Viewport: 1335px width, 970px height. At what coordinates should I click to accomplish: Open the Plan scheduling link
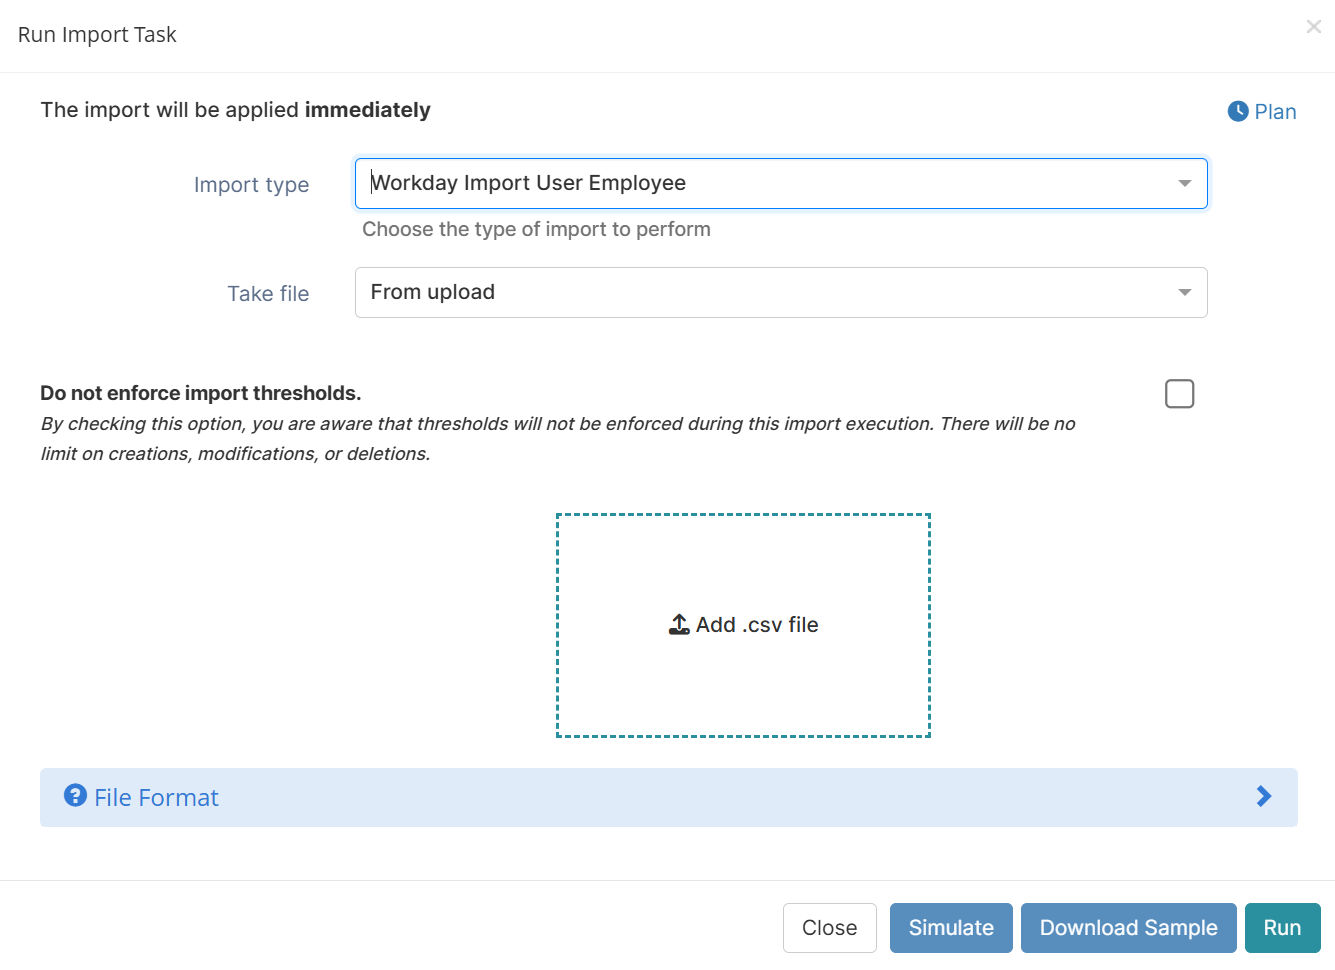[x=1275, y=112]
